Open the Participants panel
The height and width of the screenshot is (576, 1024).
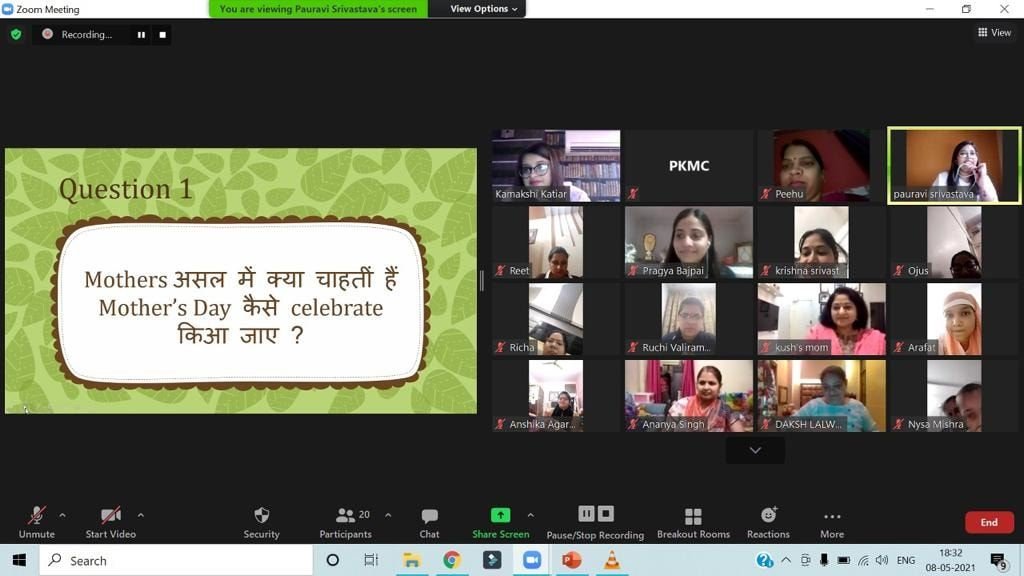click(x=345, y=522)
